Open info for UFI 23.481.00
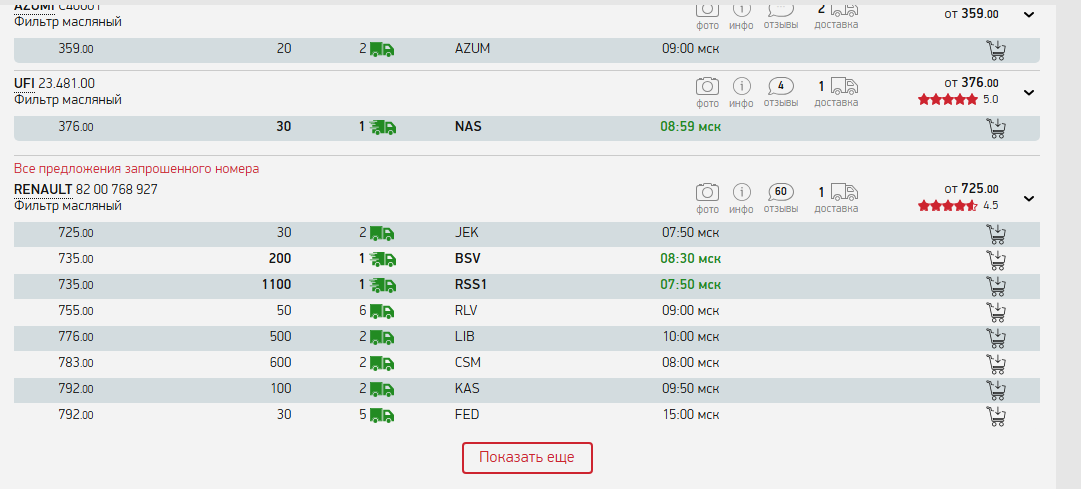Image resolution: width=1081 pixels, height=489 pixels. coord(741,93)
